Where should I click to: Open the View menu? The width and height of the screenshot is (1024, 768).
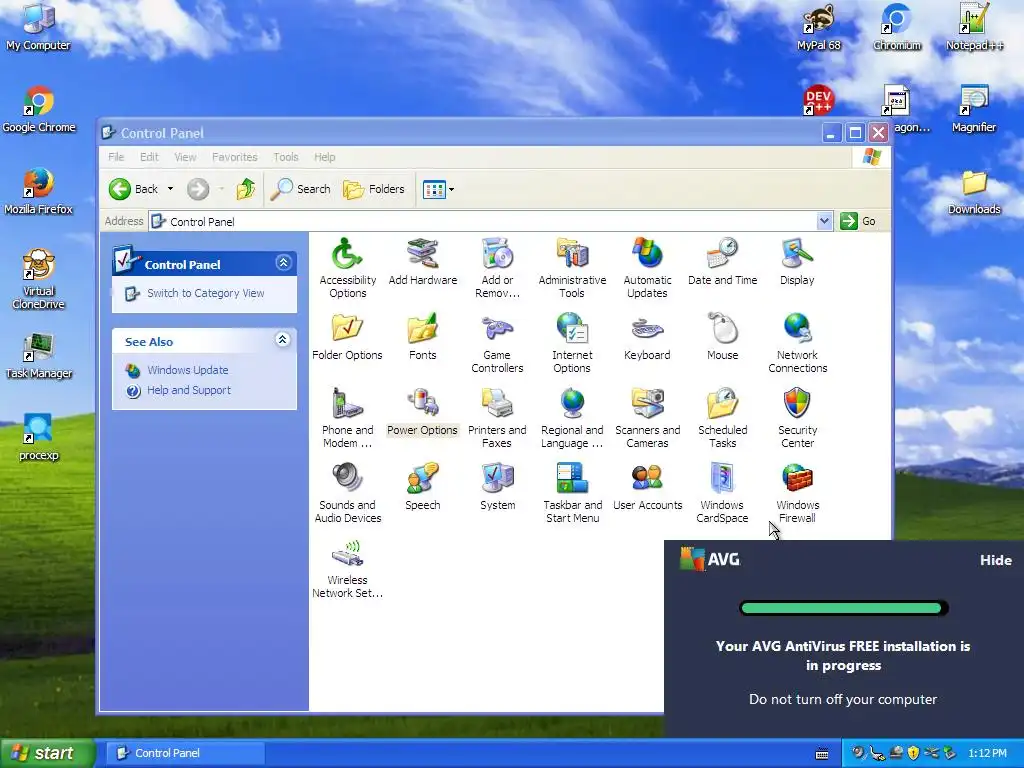185,157
